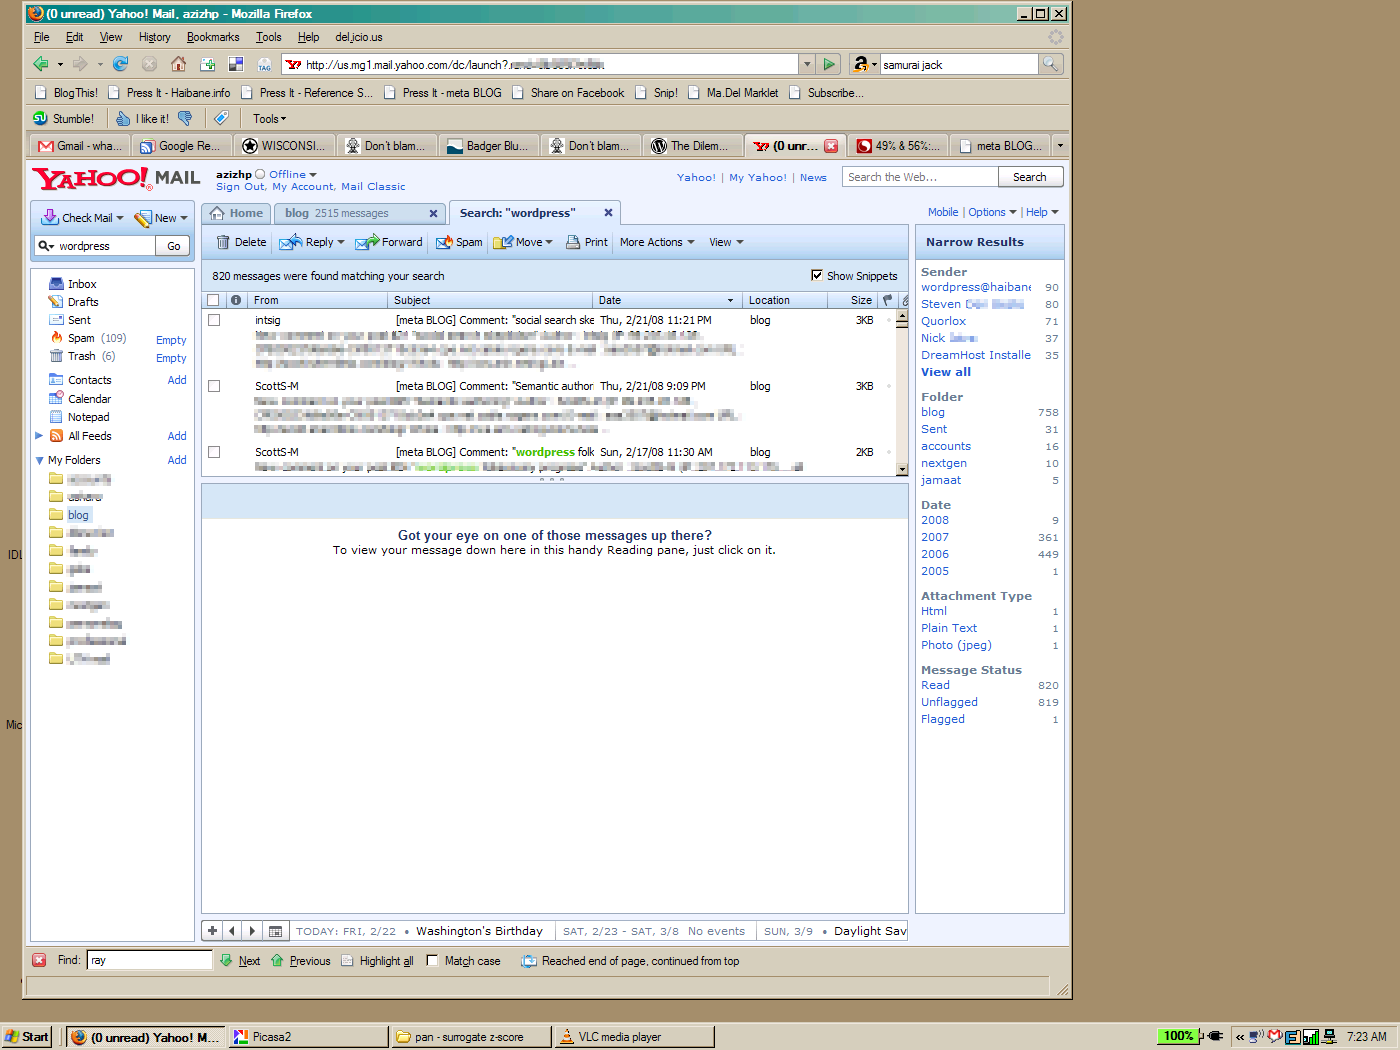Viewport: 1400px width, 1050px height.
Task: Click the Stumble! toolbar button
Action: click(64, 118)
